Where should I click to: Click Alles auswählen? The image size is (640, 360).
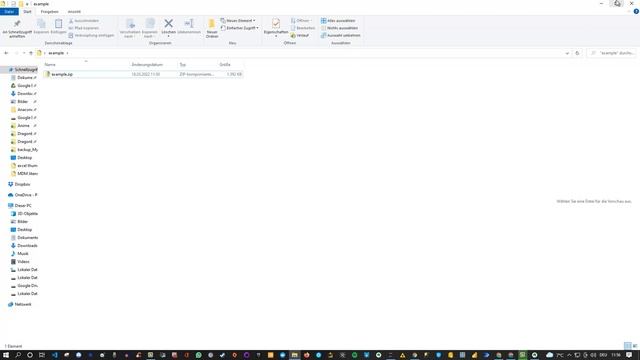tap(338, 21)
